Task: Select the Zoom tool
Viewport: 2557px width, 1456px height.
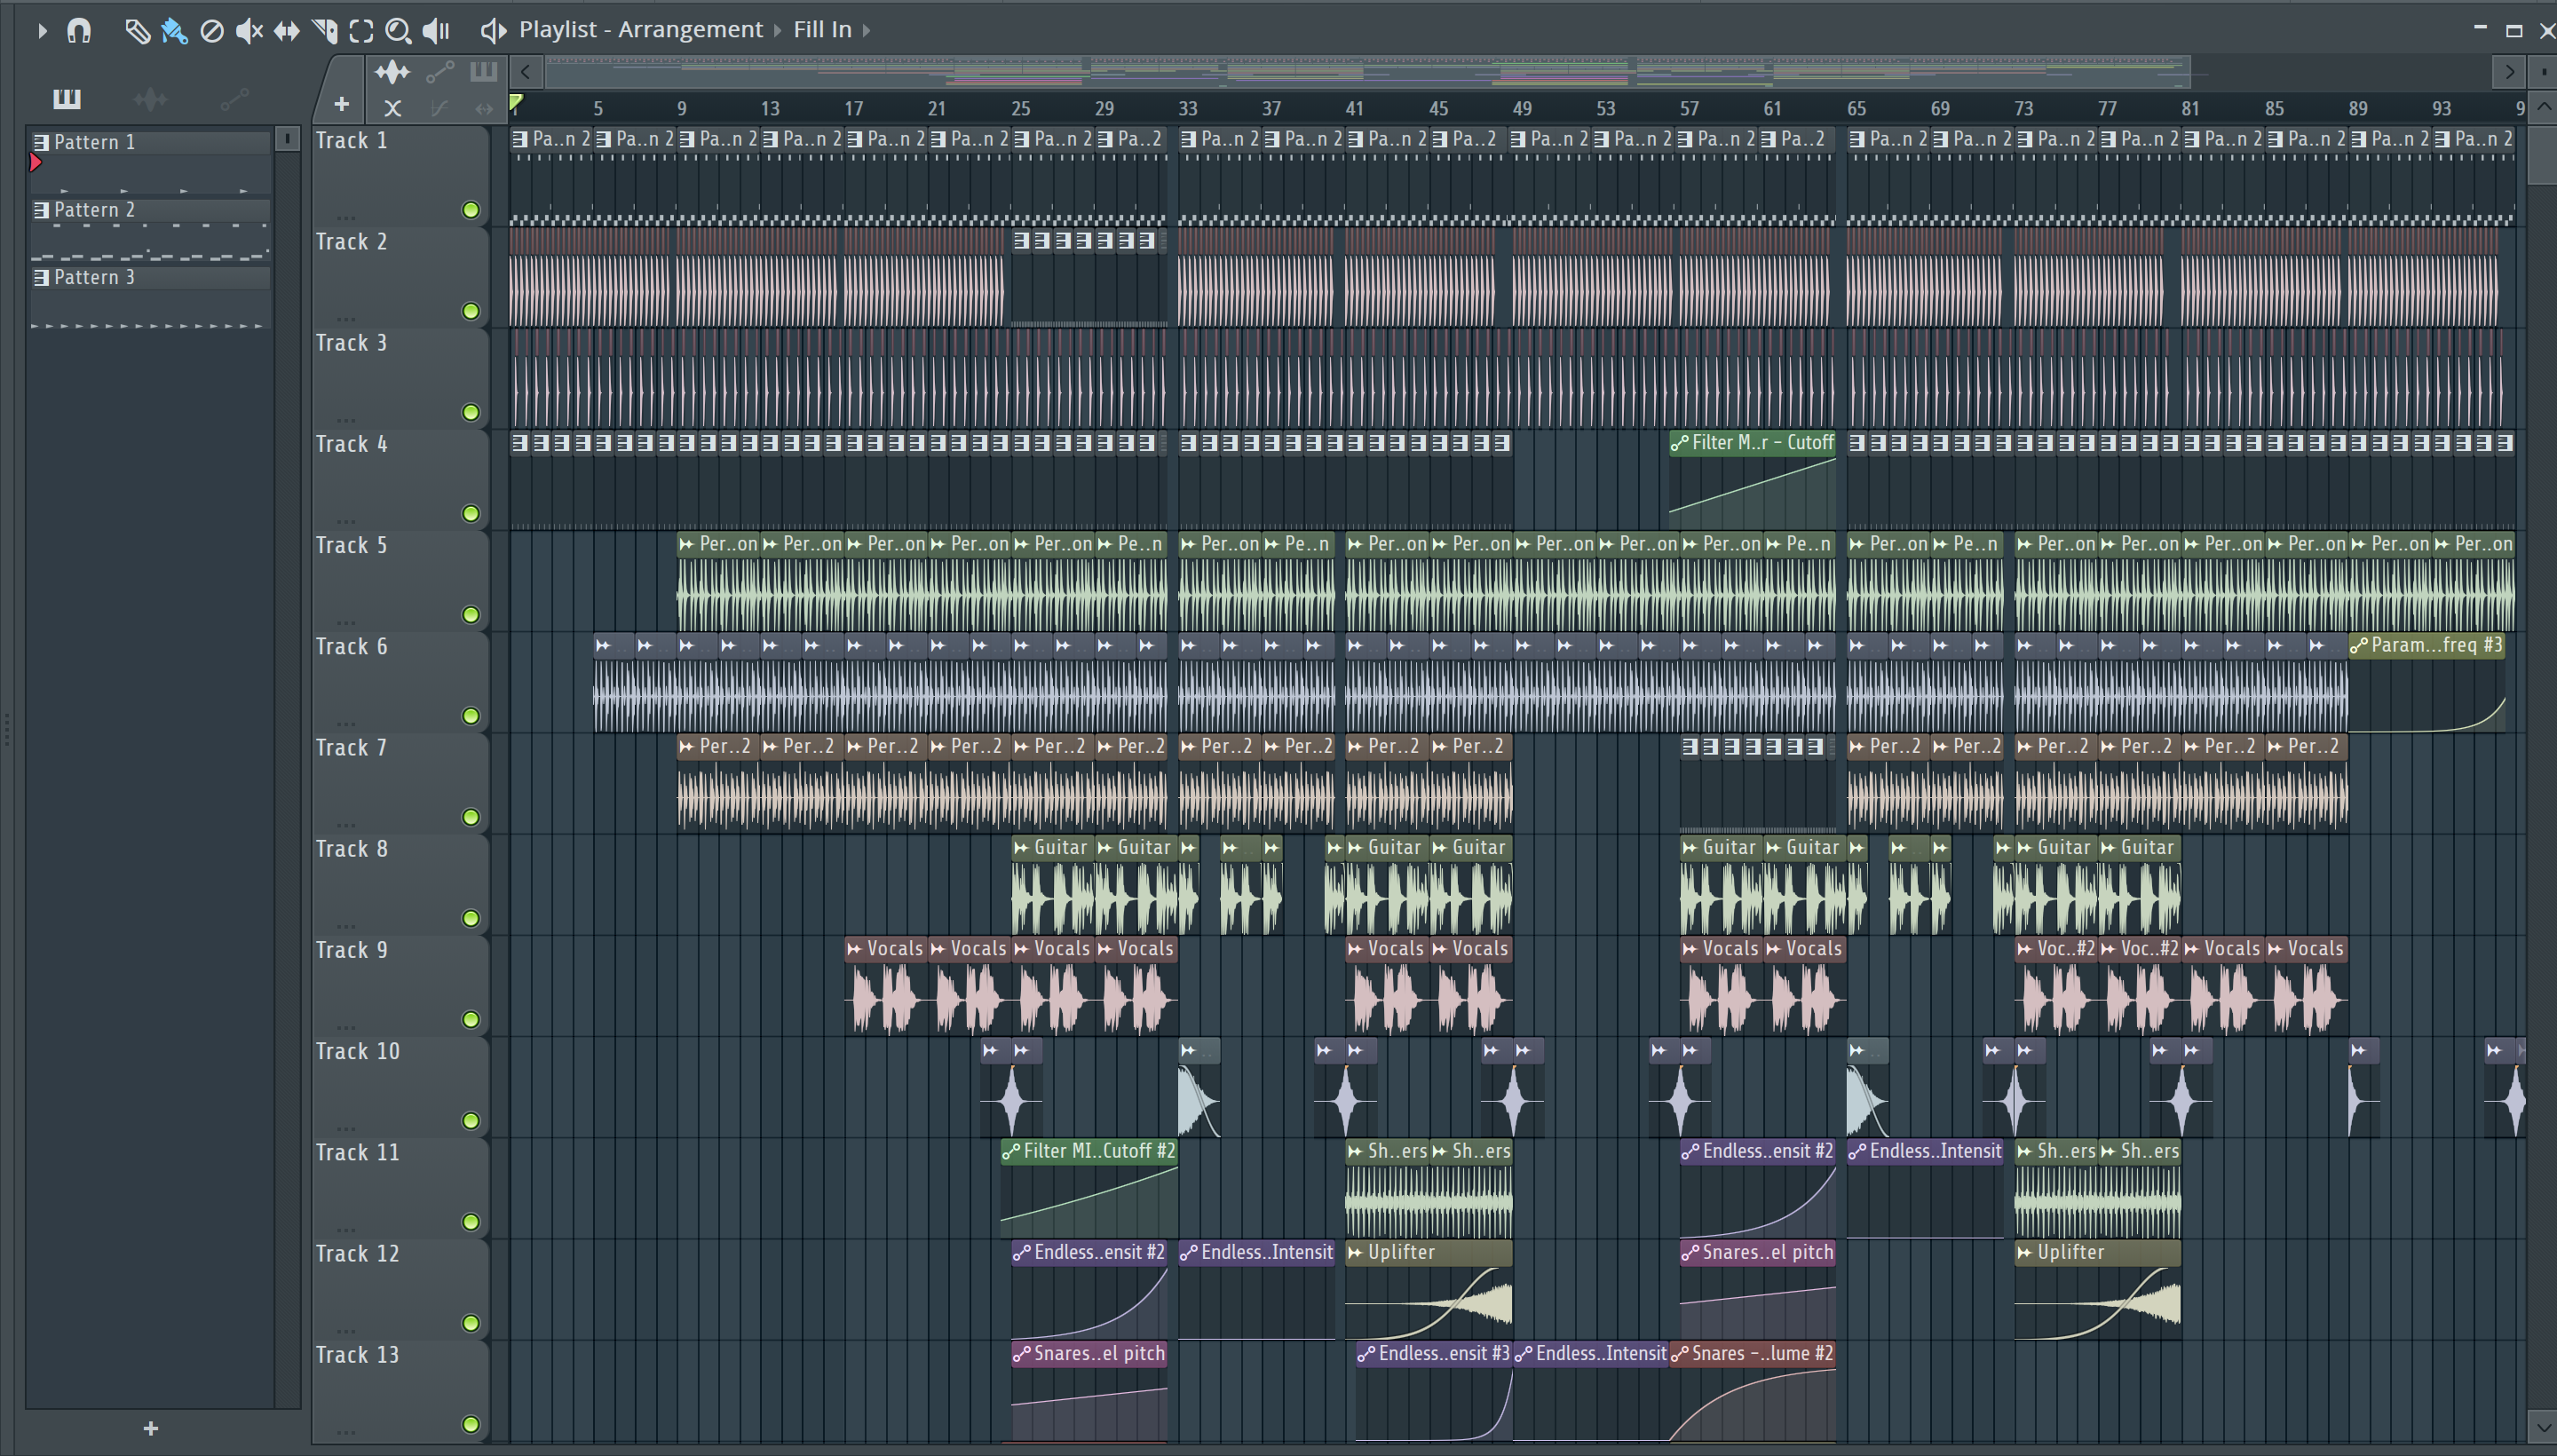Action: [x=398, y=31]
